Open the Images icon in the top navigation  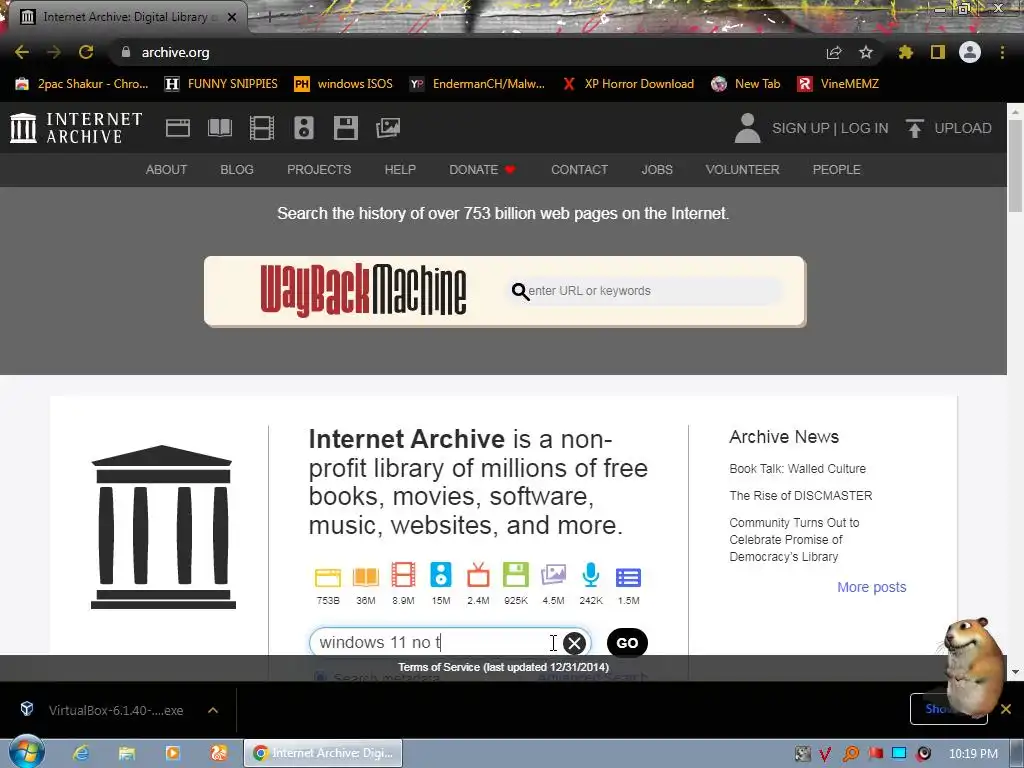pyautogui.click(x=388, y=128)
